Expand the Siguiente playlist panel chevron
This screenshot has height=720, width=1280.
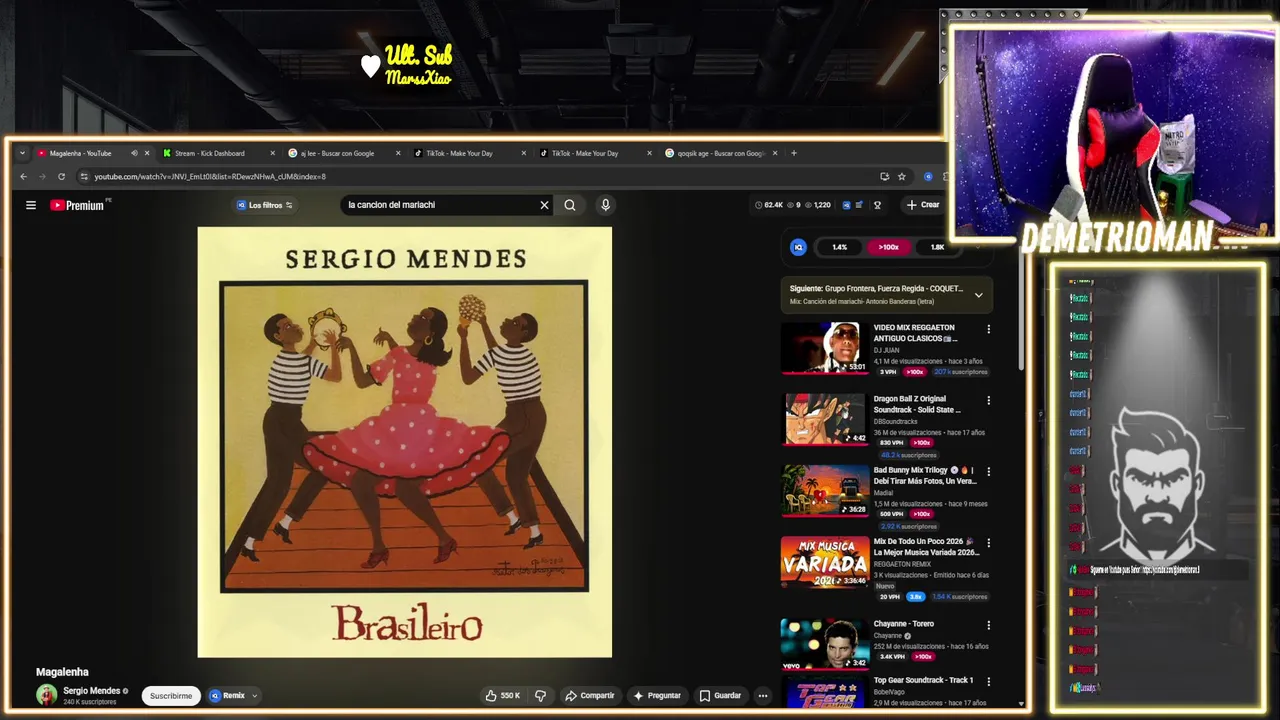coord(979,295)
